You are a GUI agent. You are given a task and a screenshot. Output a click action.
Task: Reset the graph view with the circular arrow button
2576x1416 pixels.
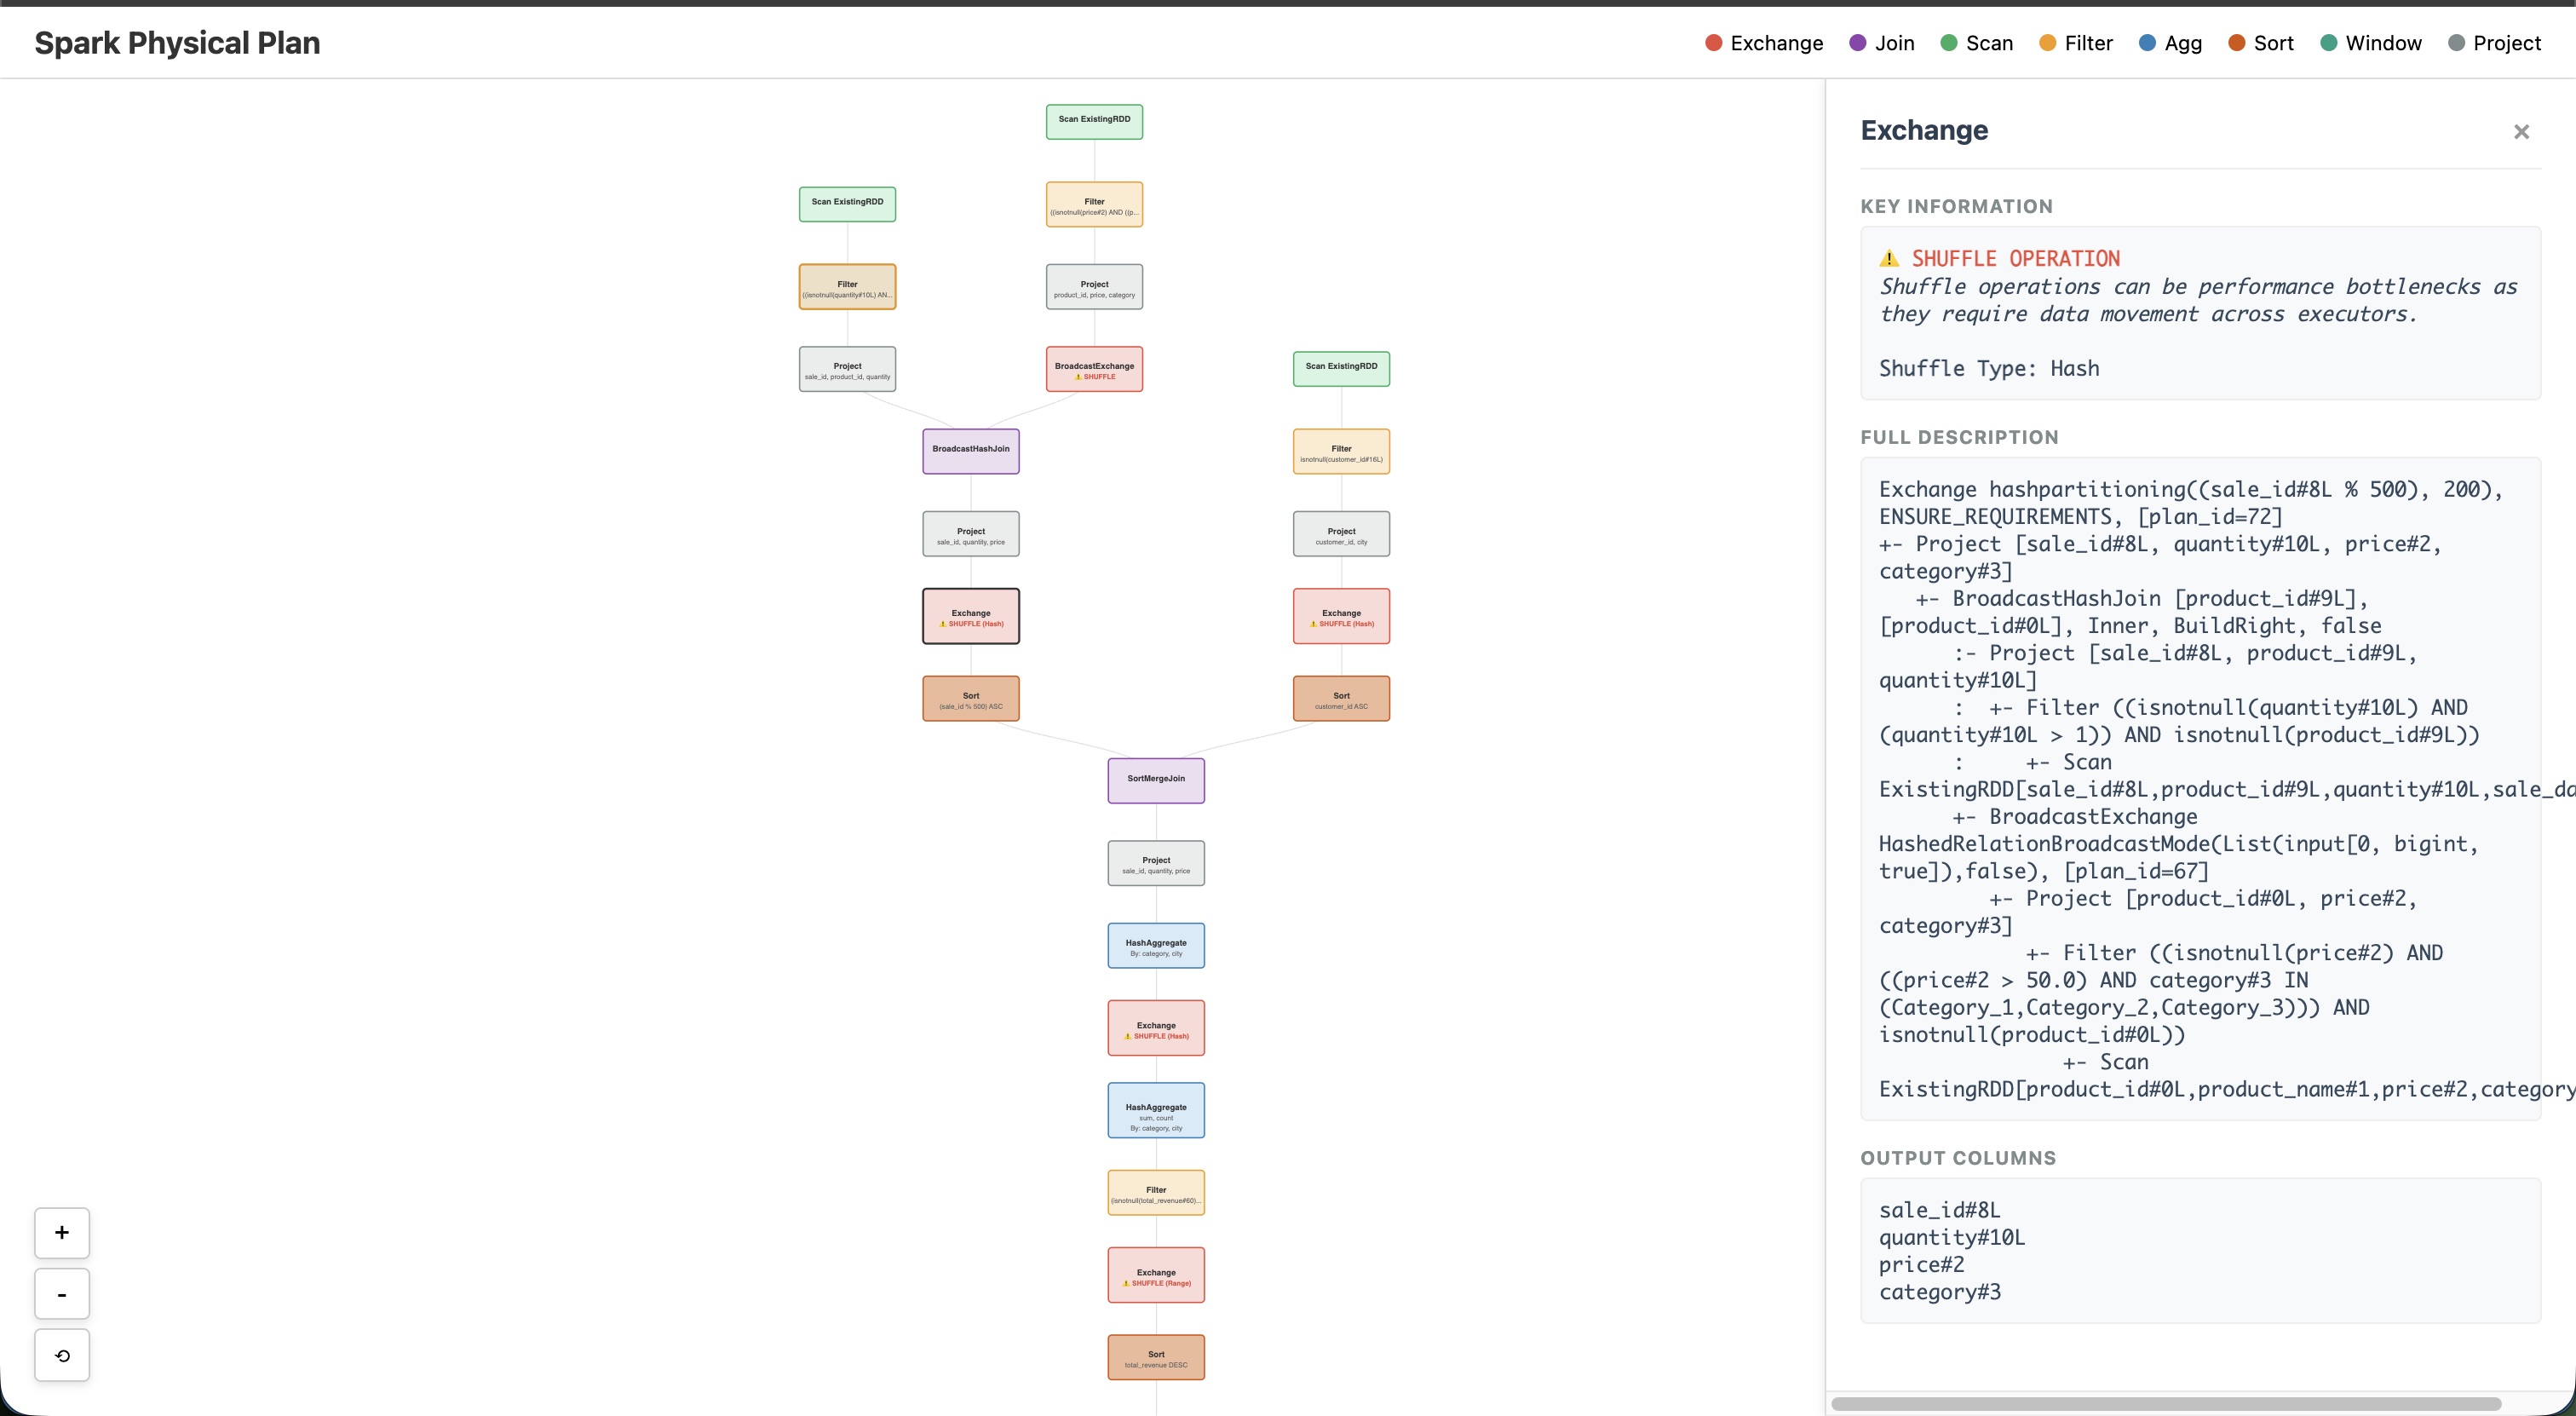[62, 1355]
